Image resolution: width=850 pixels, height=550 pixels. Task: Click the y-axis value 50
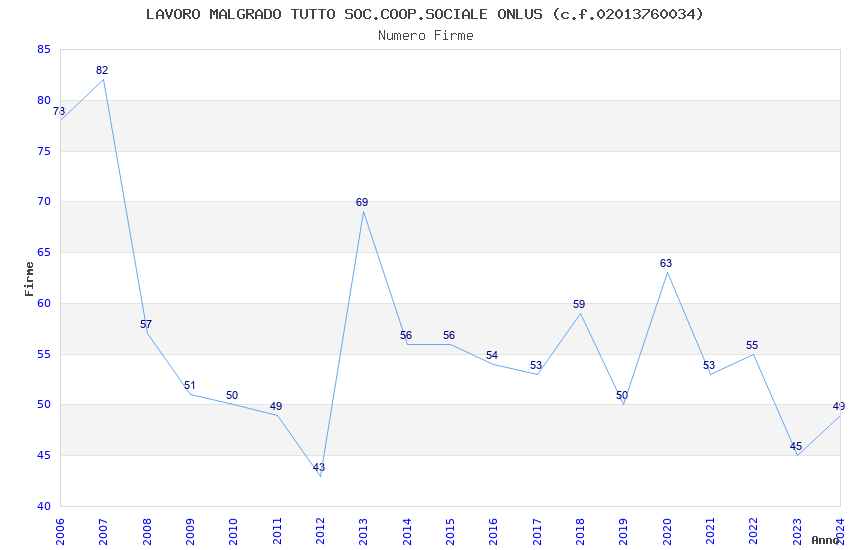click(44, 405)
